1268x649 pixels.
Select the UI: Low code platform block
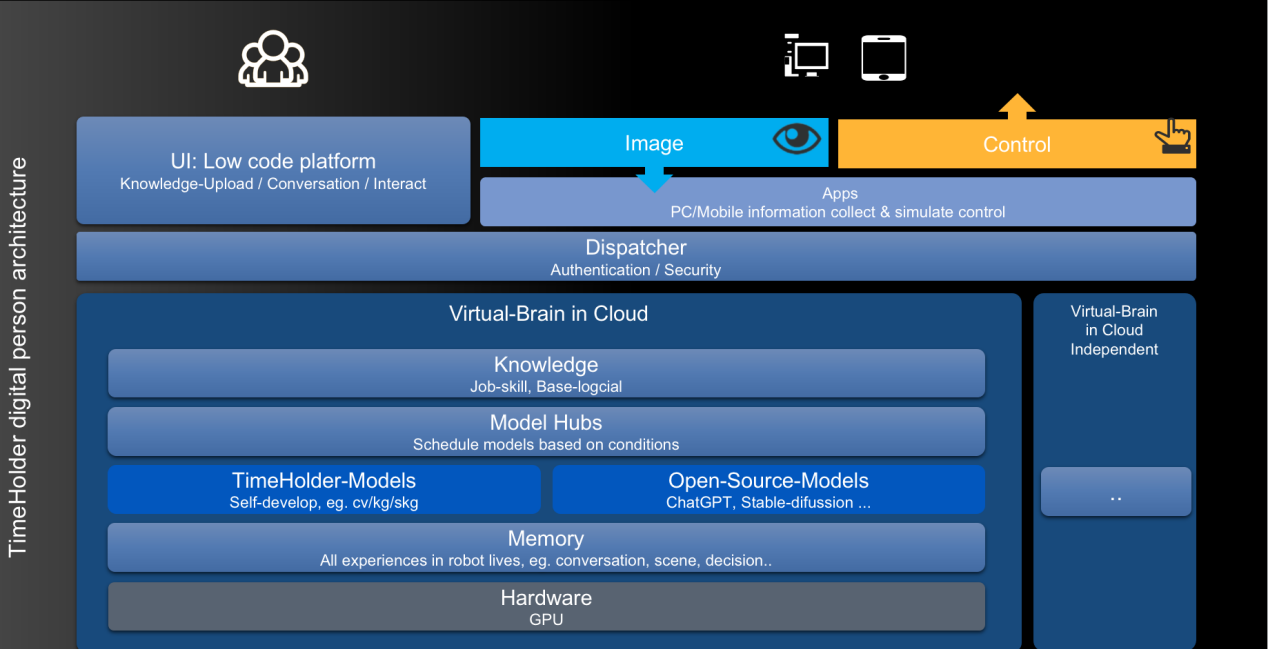273,171
